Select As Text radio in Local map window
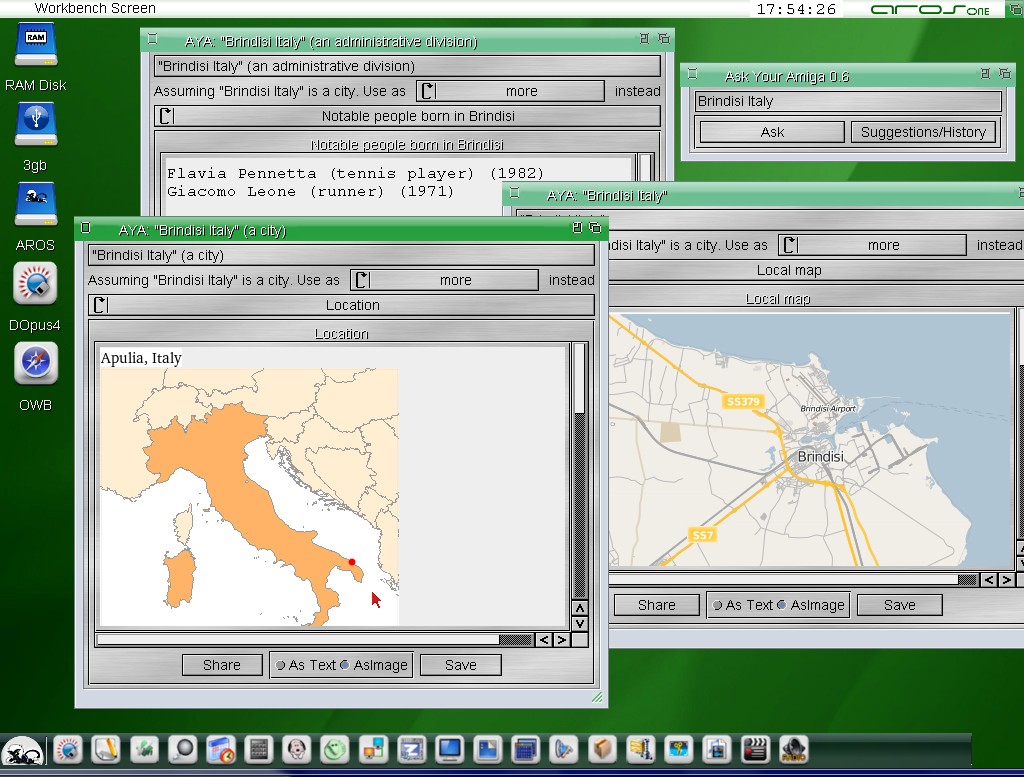The image size is (1024, 777). [x=719, y=605]
